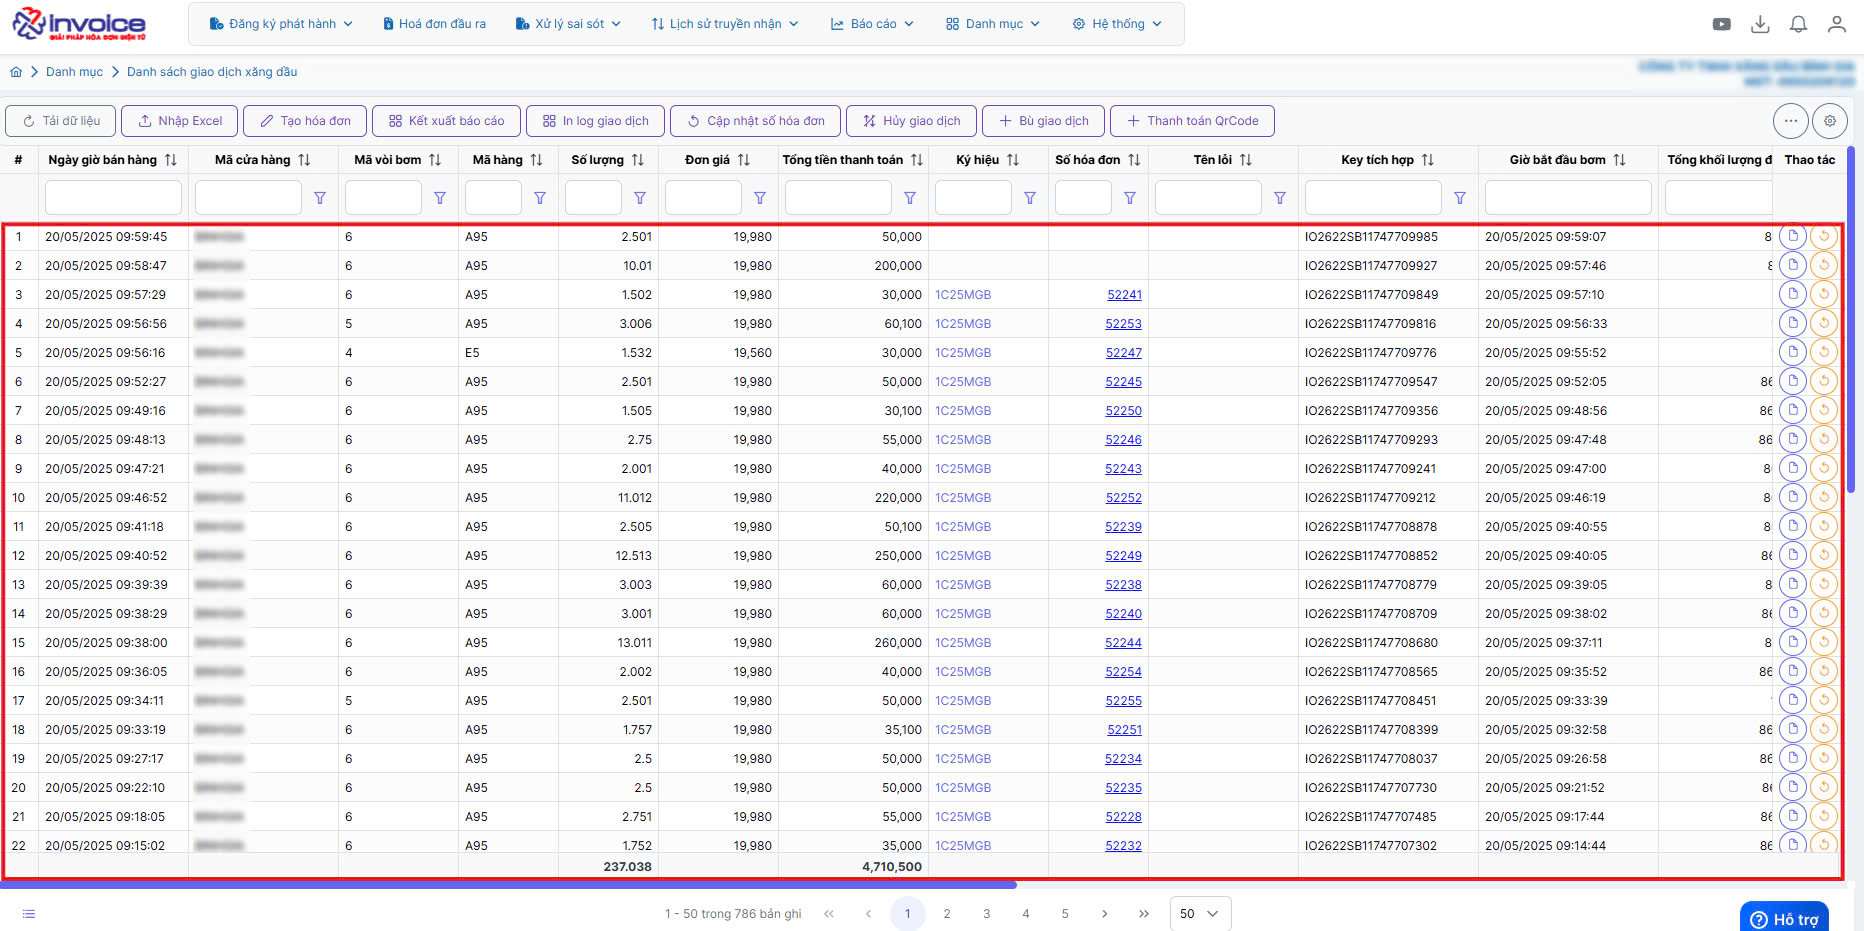This screenshot has width=1864, height=931.
Task: Sort by Ngày giờ bán hàng column arrows
Action: pos(171,160)
